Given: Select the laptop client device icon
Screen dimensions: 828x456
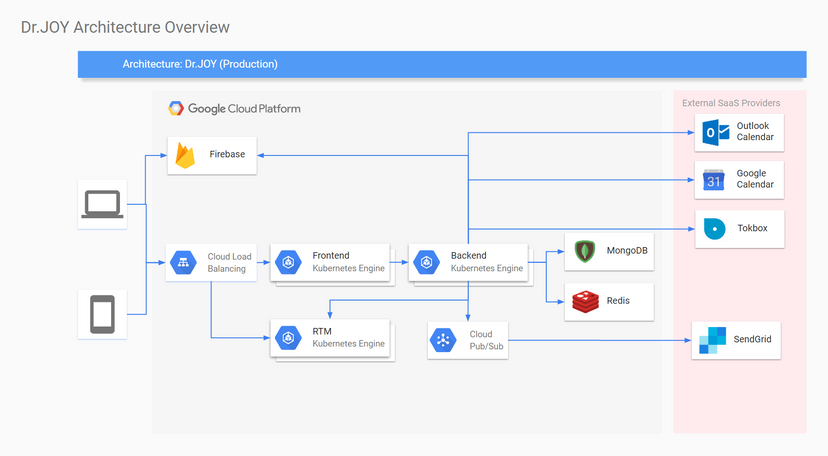Looking at the screenshot, I should (x=102, y=204).
